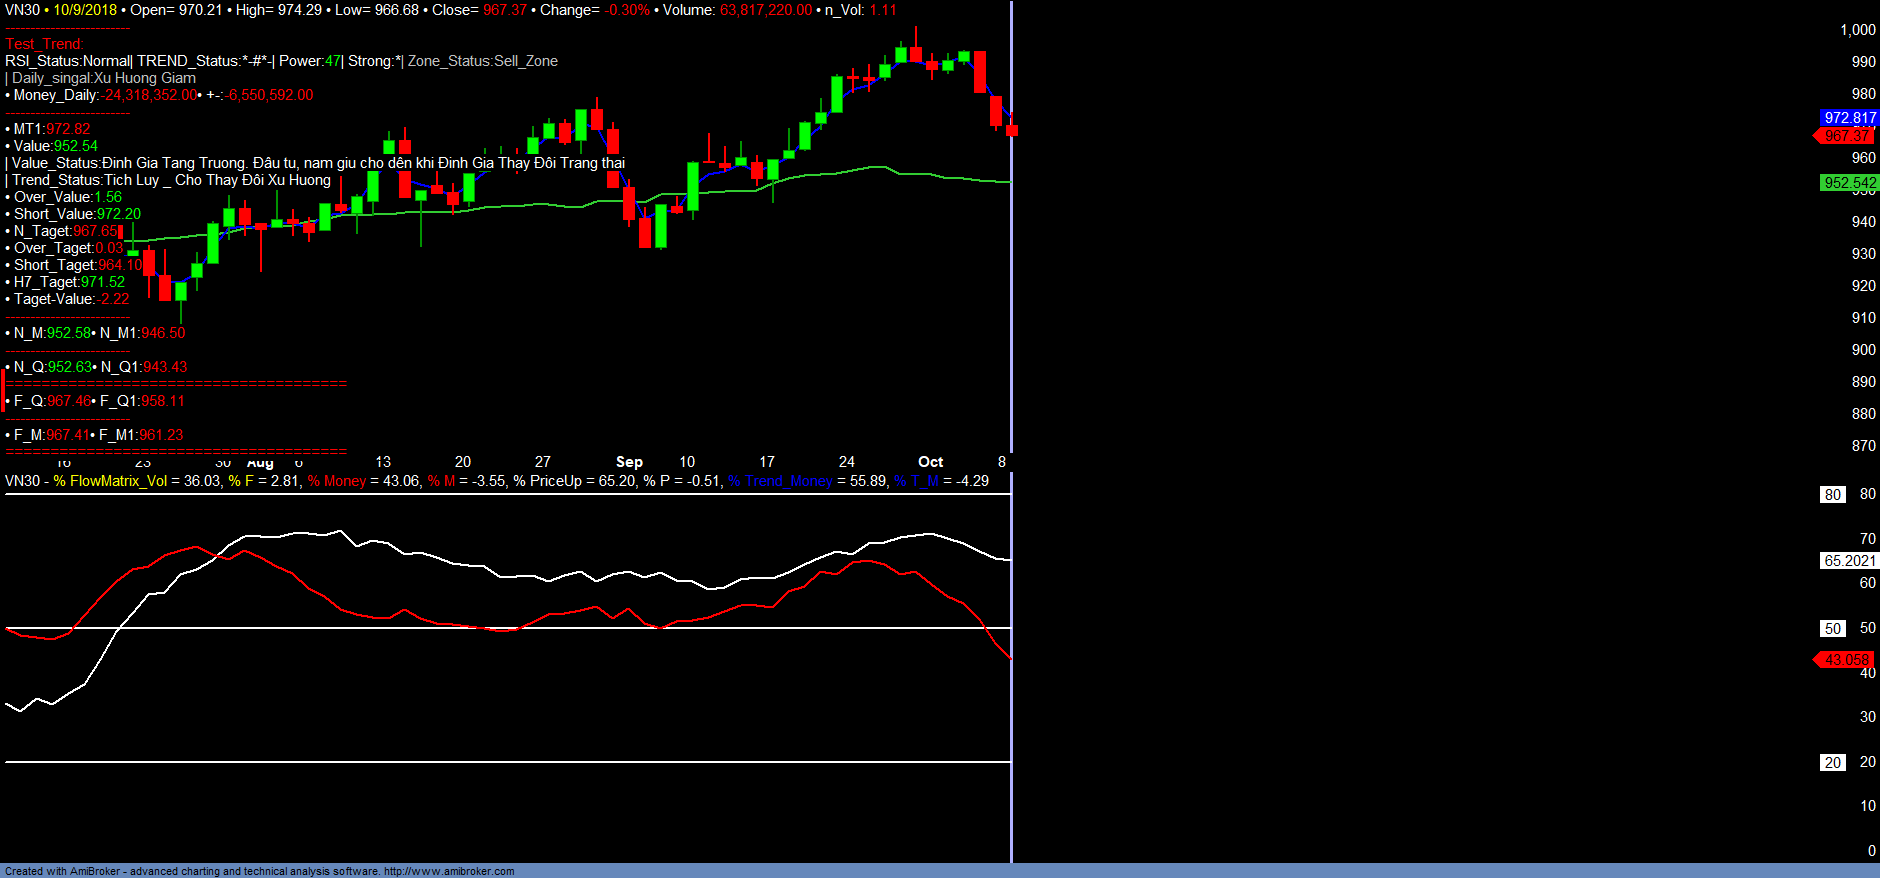Click the Daily_singal:Xu Huong Giam text
The height and width of the screenshot is (878, 1880).
point(103,78)
